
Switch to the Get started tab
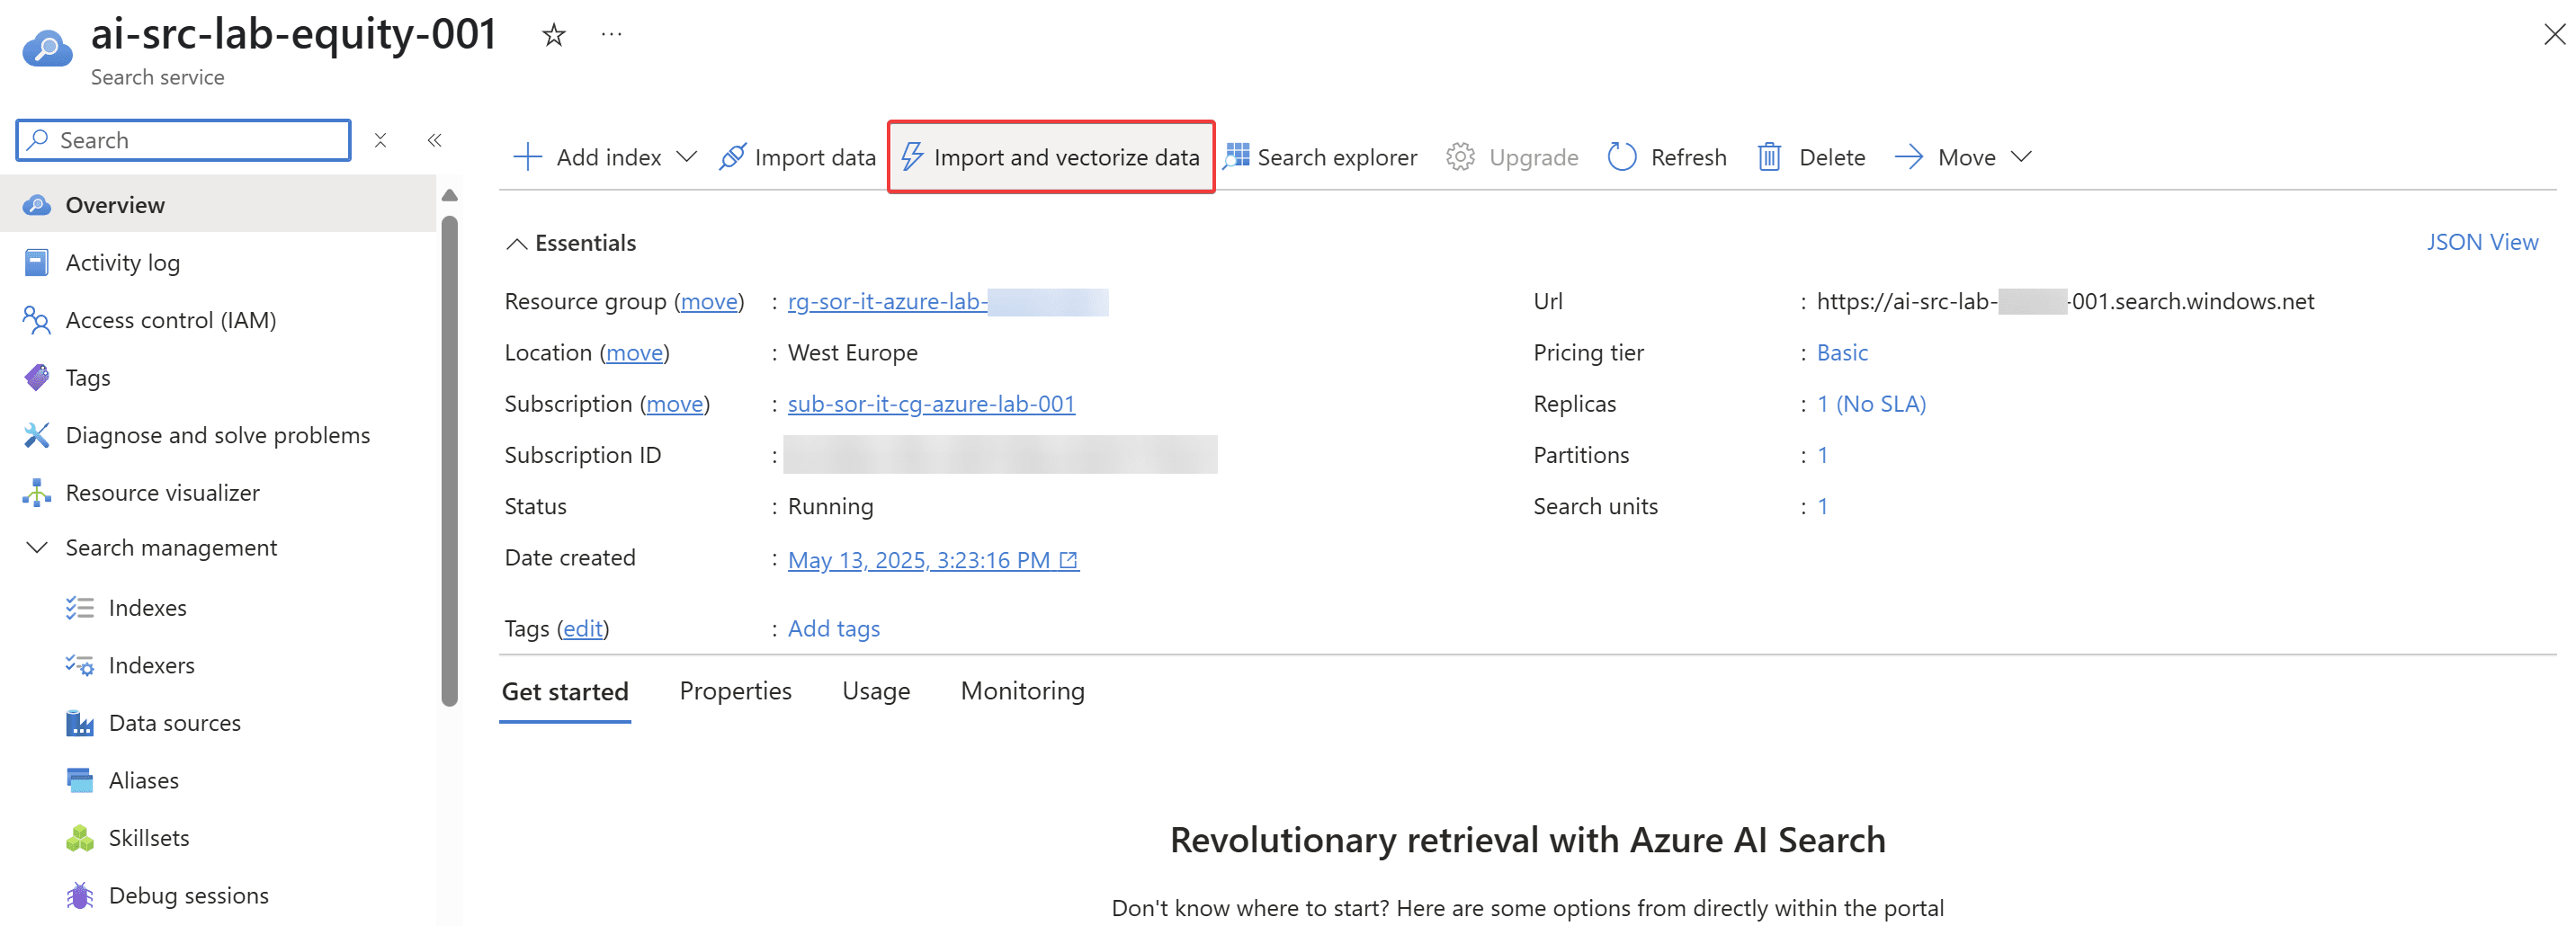565,692
